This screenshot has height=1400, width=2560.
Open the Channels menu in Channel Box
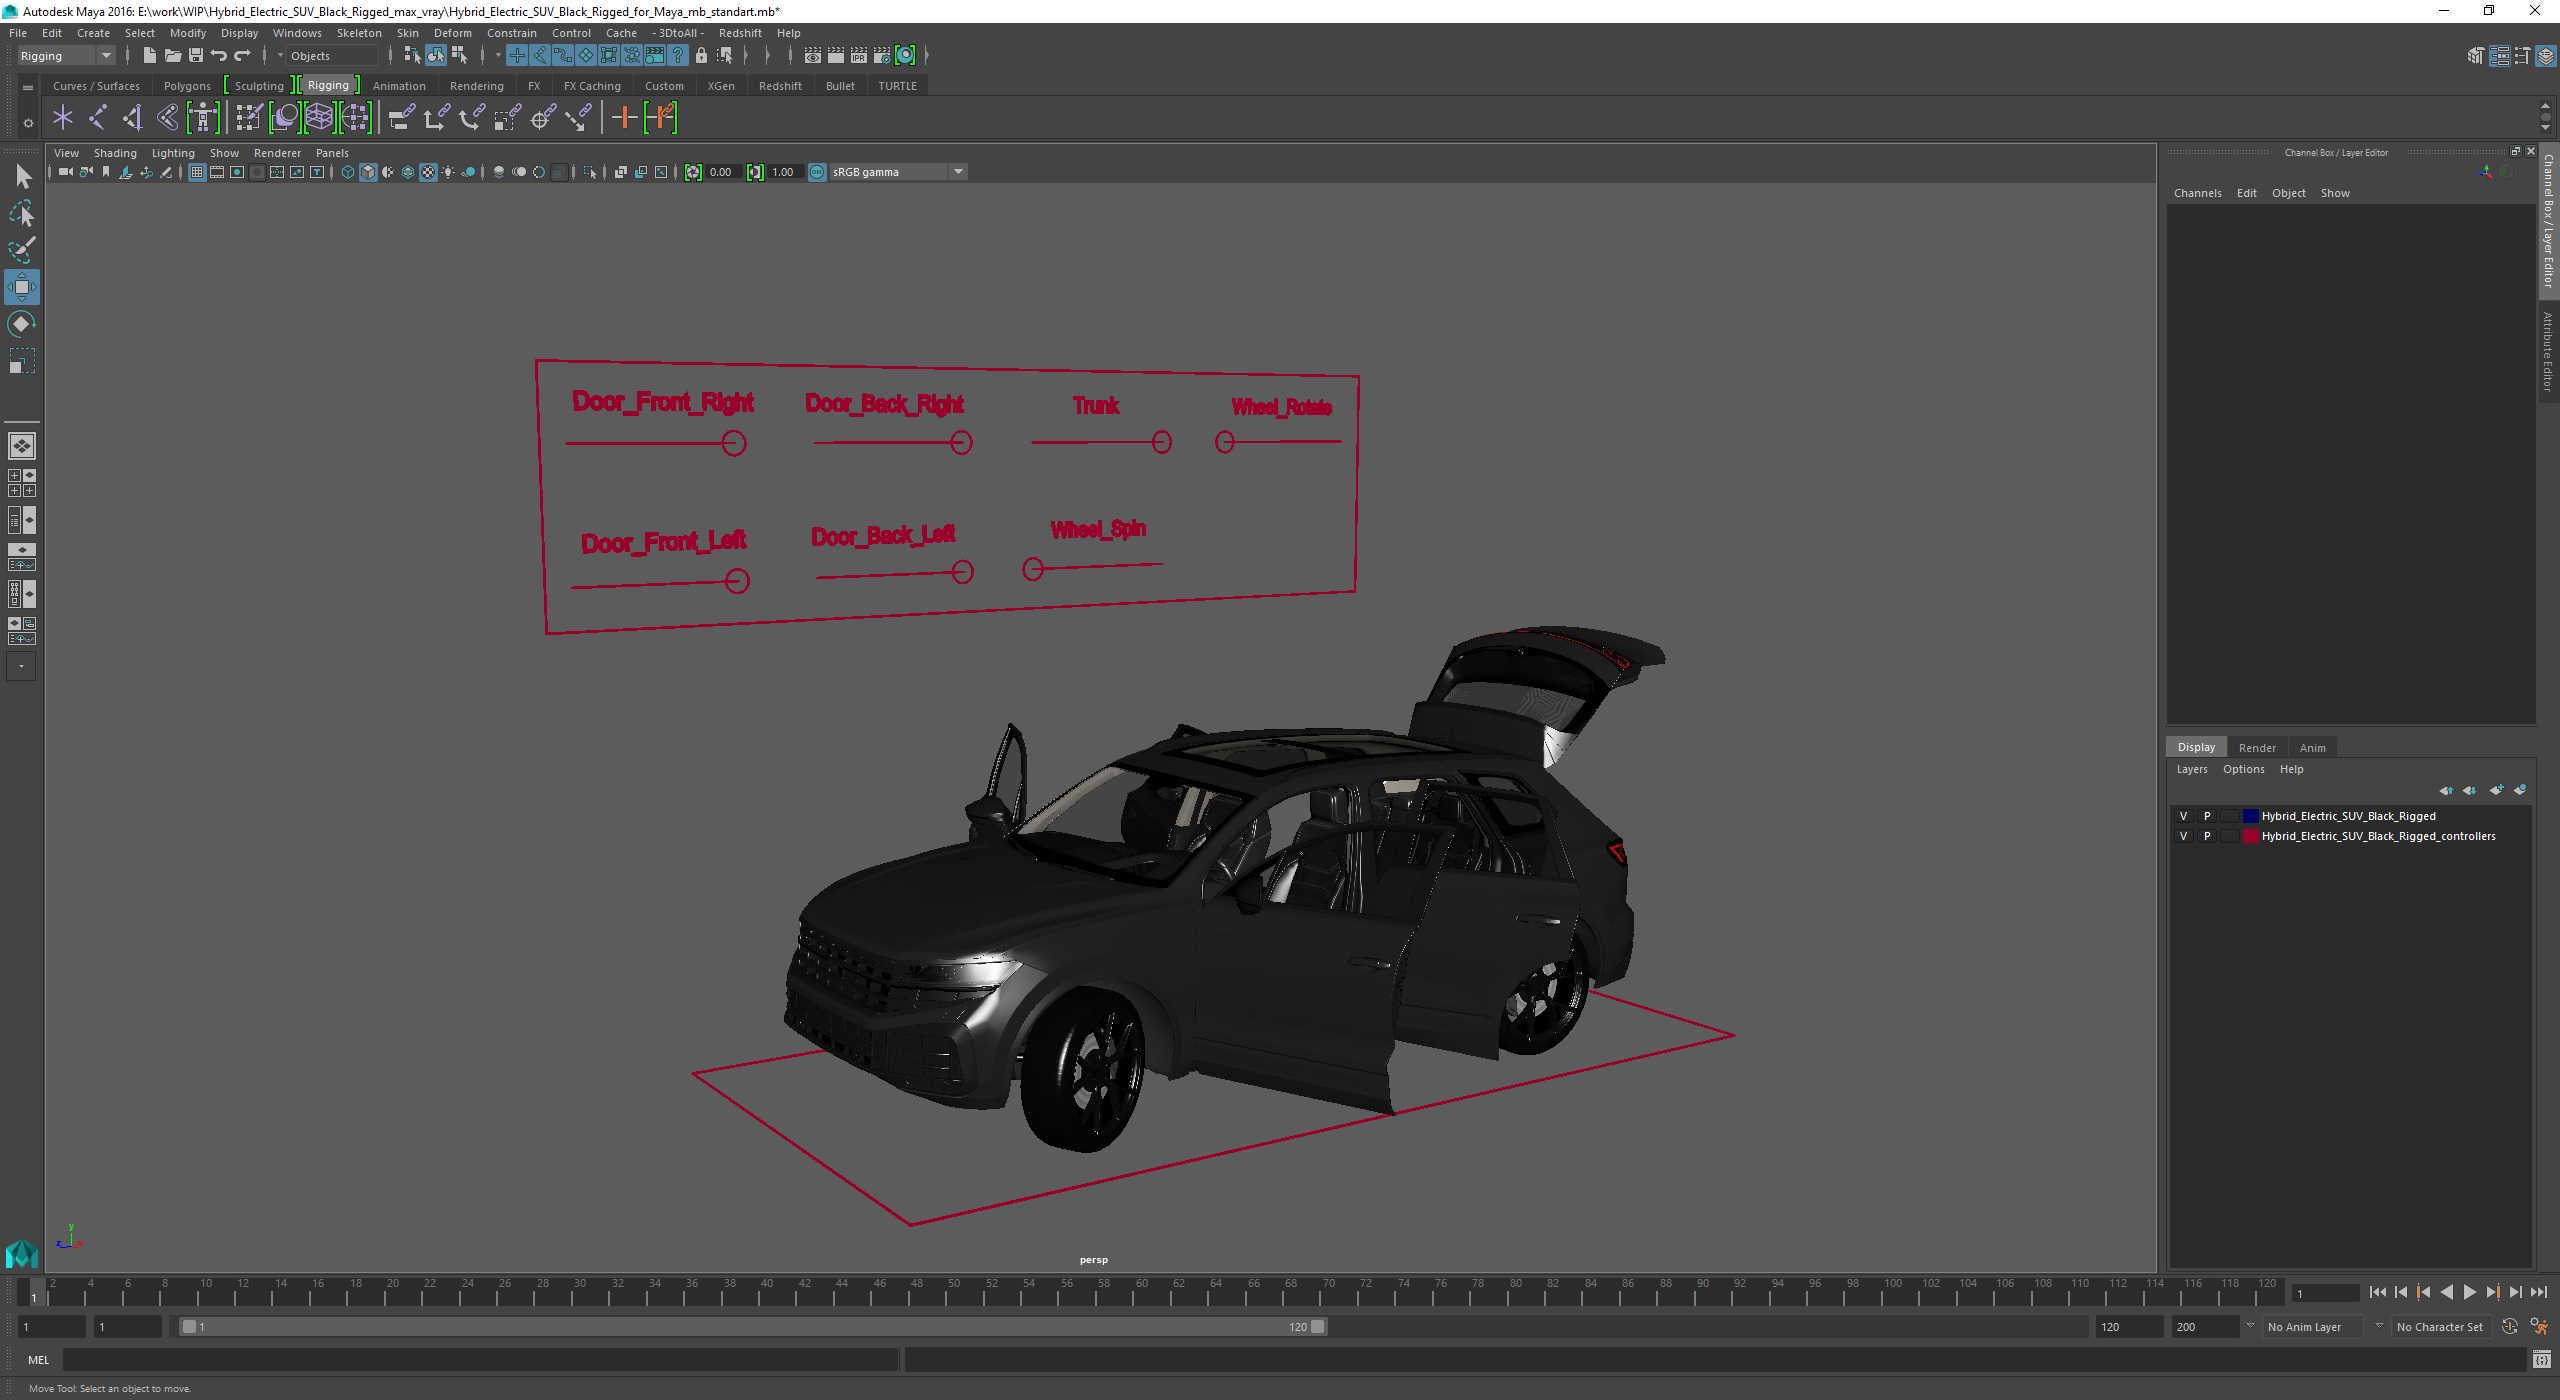point(2197,193)
